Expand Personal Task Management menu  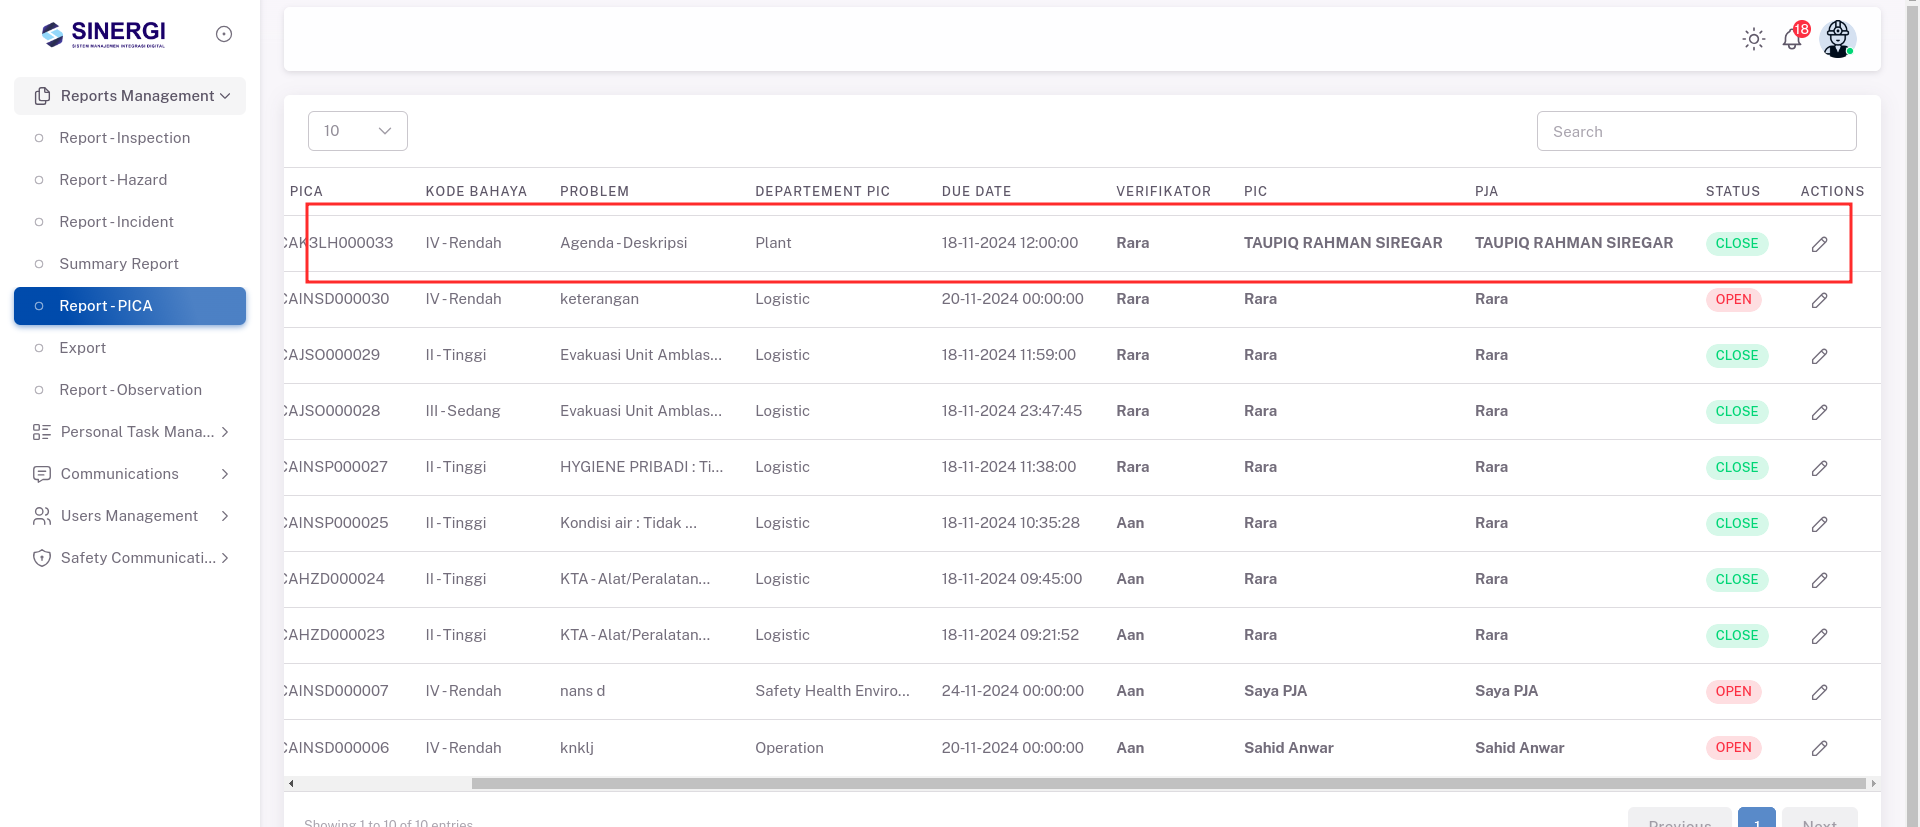click(x=130, y=432)
